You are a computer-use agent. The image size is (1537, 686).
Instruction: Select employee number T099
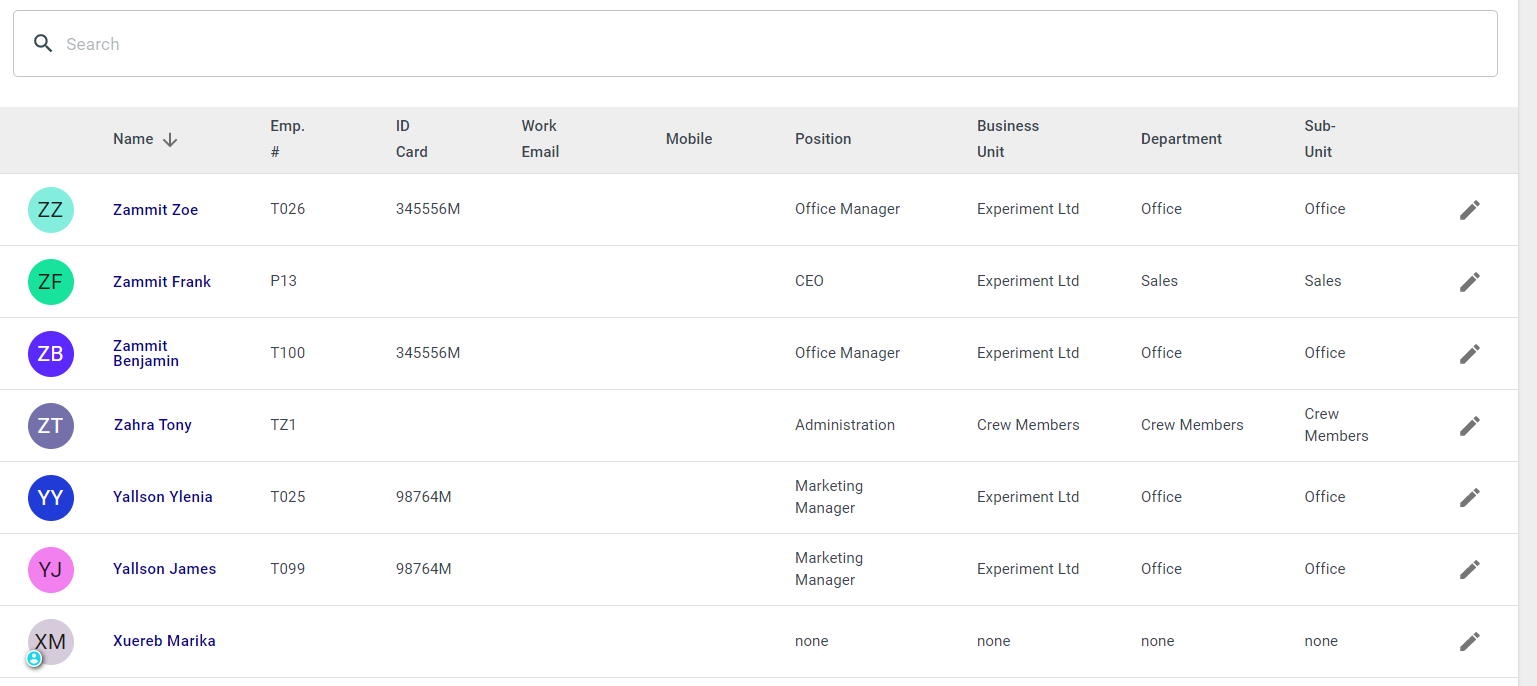[x=288, y=569]
